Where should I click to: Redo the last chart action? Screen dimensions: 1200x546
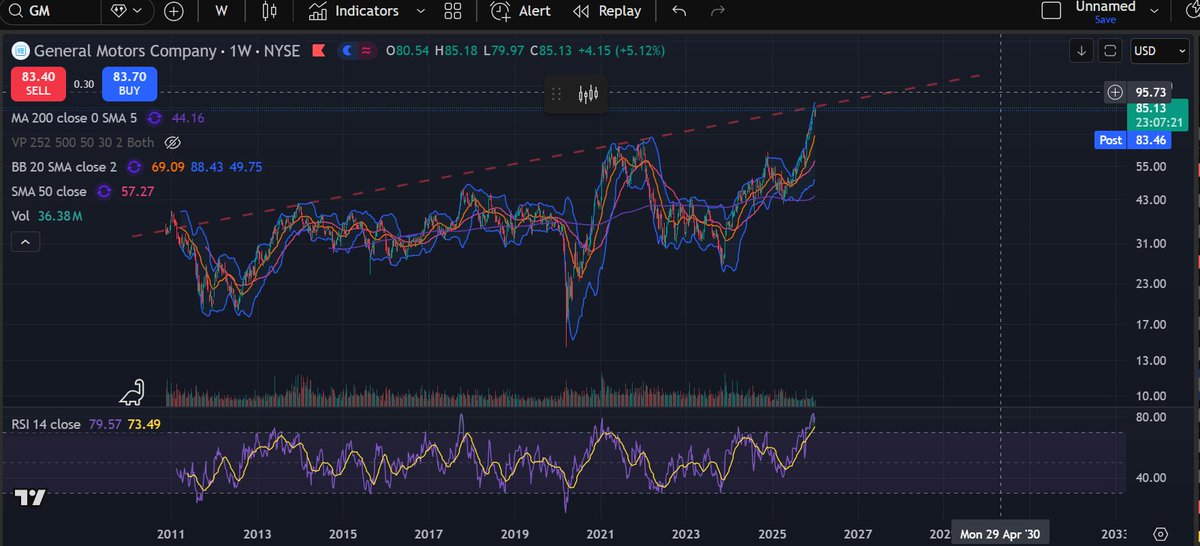click(716, 11)
